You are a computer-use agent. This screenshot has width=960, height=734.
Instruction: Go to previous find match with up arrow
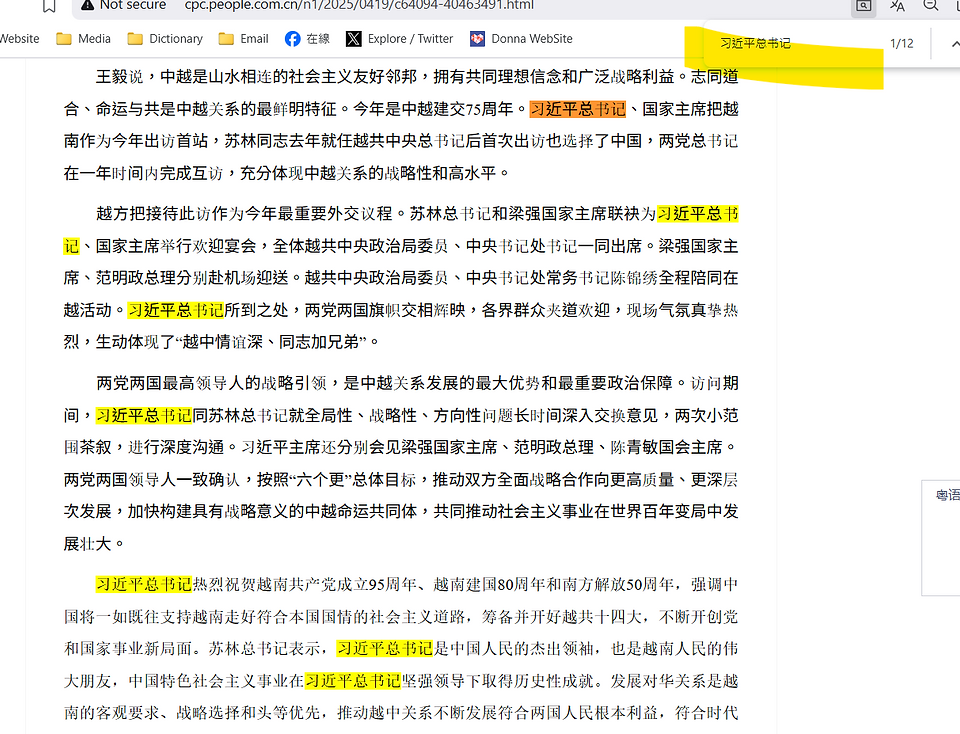pyautogui.click(x=954, y=44)
